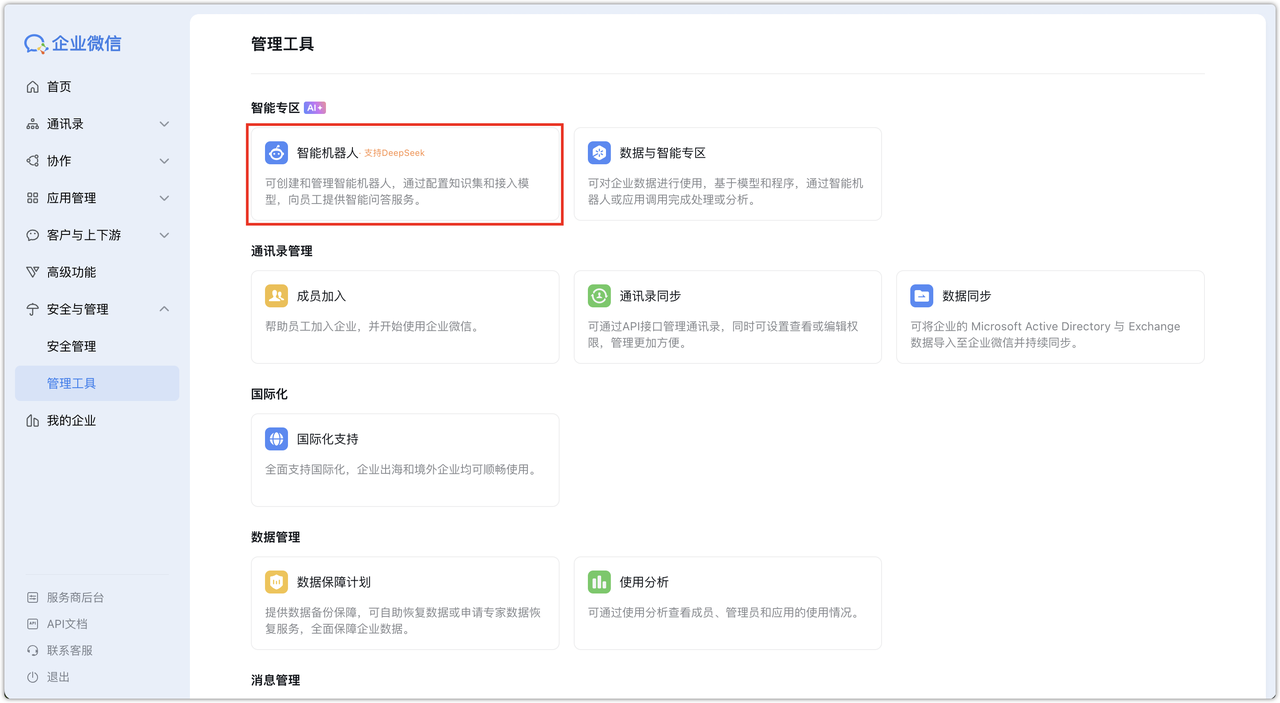Click the 数据保障计划 icon

tap(276, 581)
